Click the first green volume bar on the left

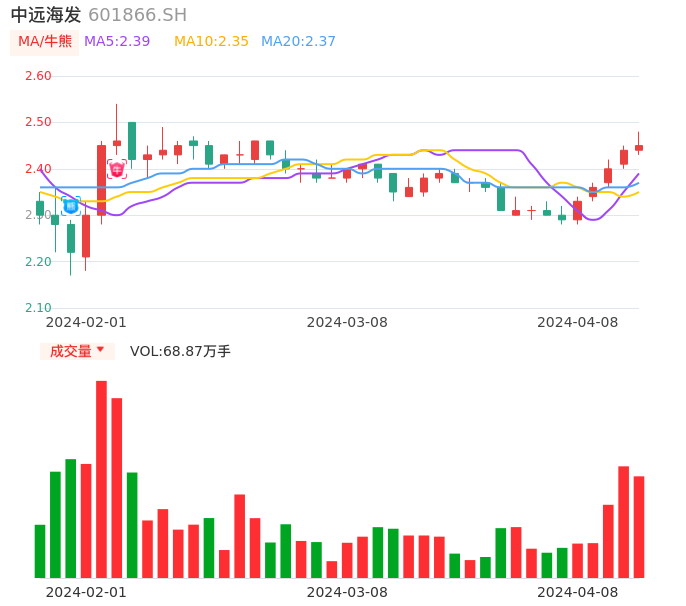(x=40, y=551)
